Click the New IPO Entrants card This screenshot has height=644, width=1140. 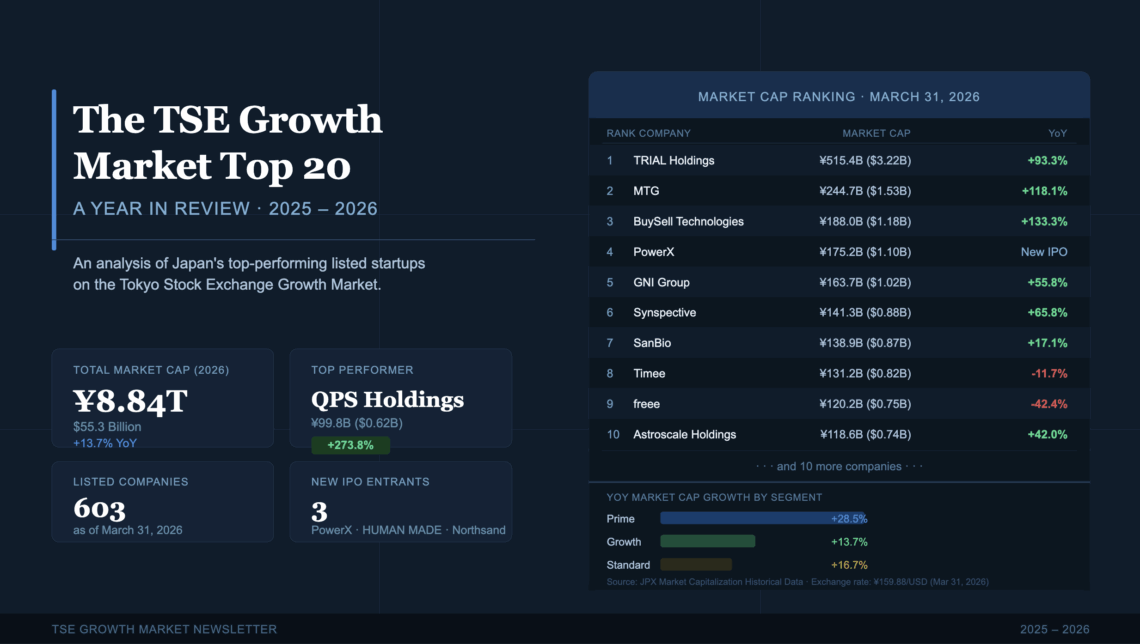click(400, 502)
